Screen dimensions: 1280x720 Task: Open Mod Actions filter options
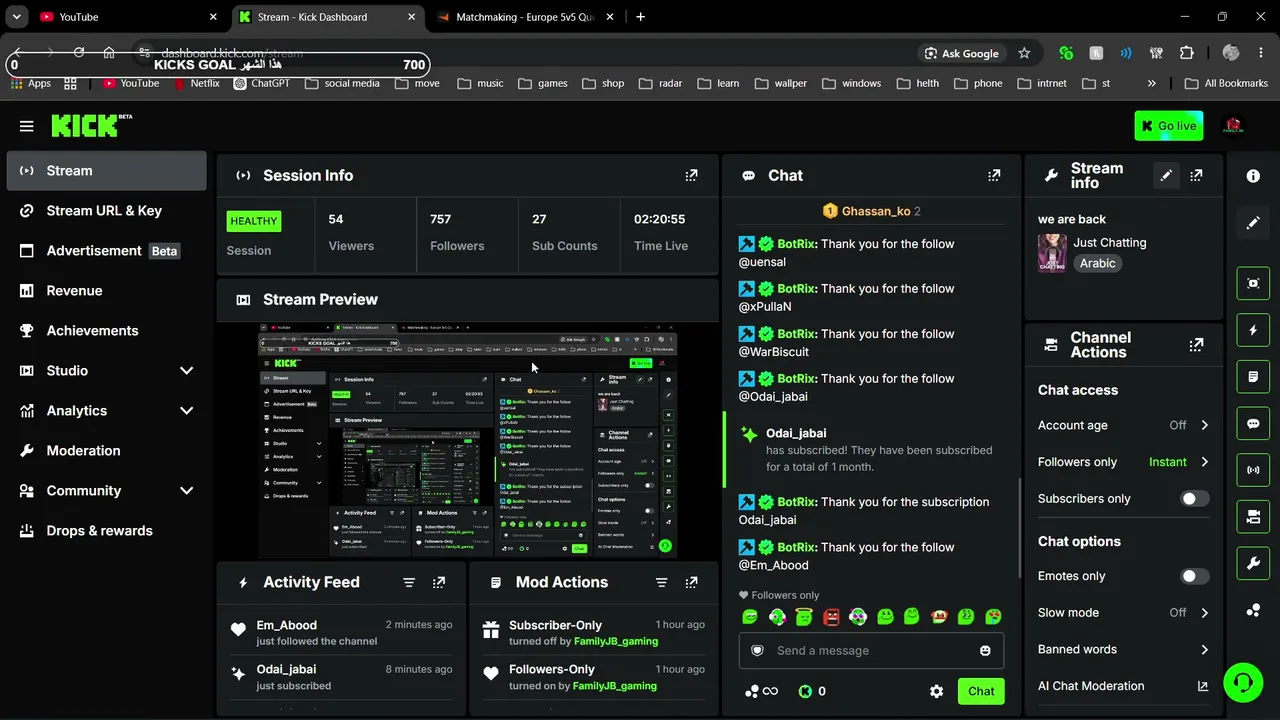661,582
